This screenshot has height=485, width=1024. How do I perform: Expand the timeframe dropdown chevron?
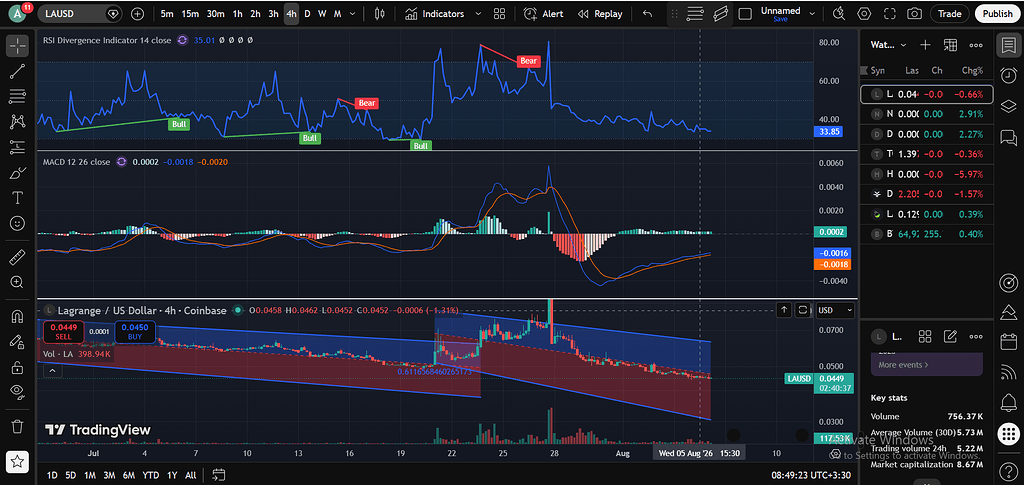(x=353, y=14)
